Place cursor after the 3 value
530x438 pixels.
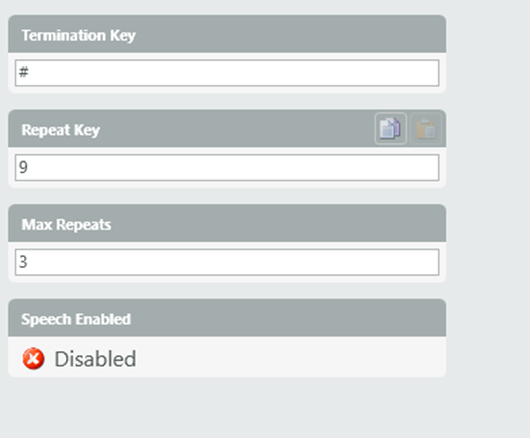point(28,262)
